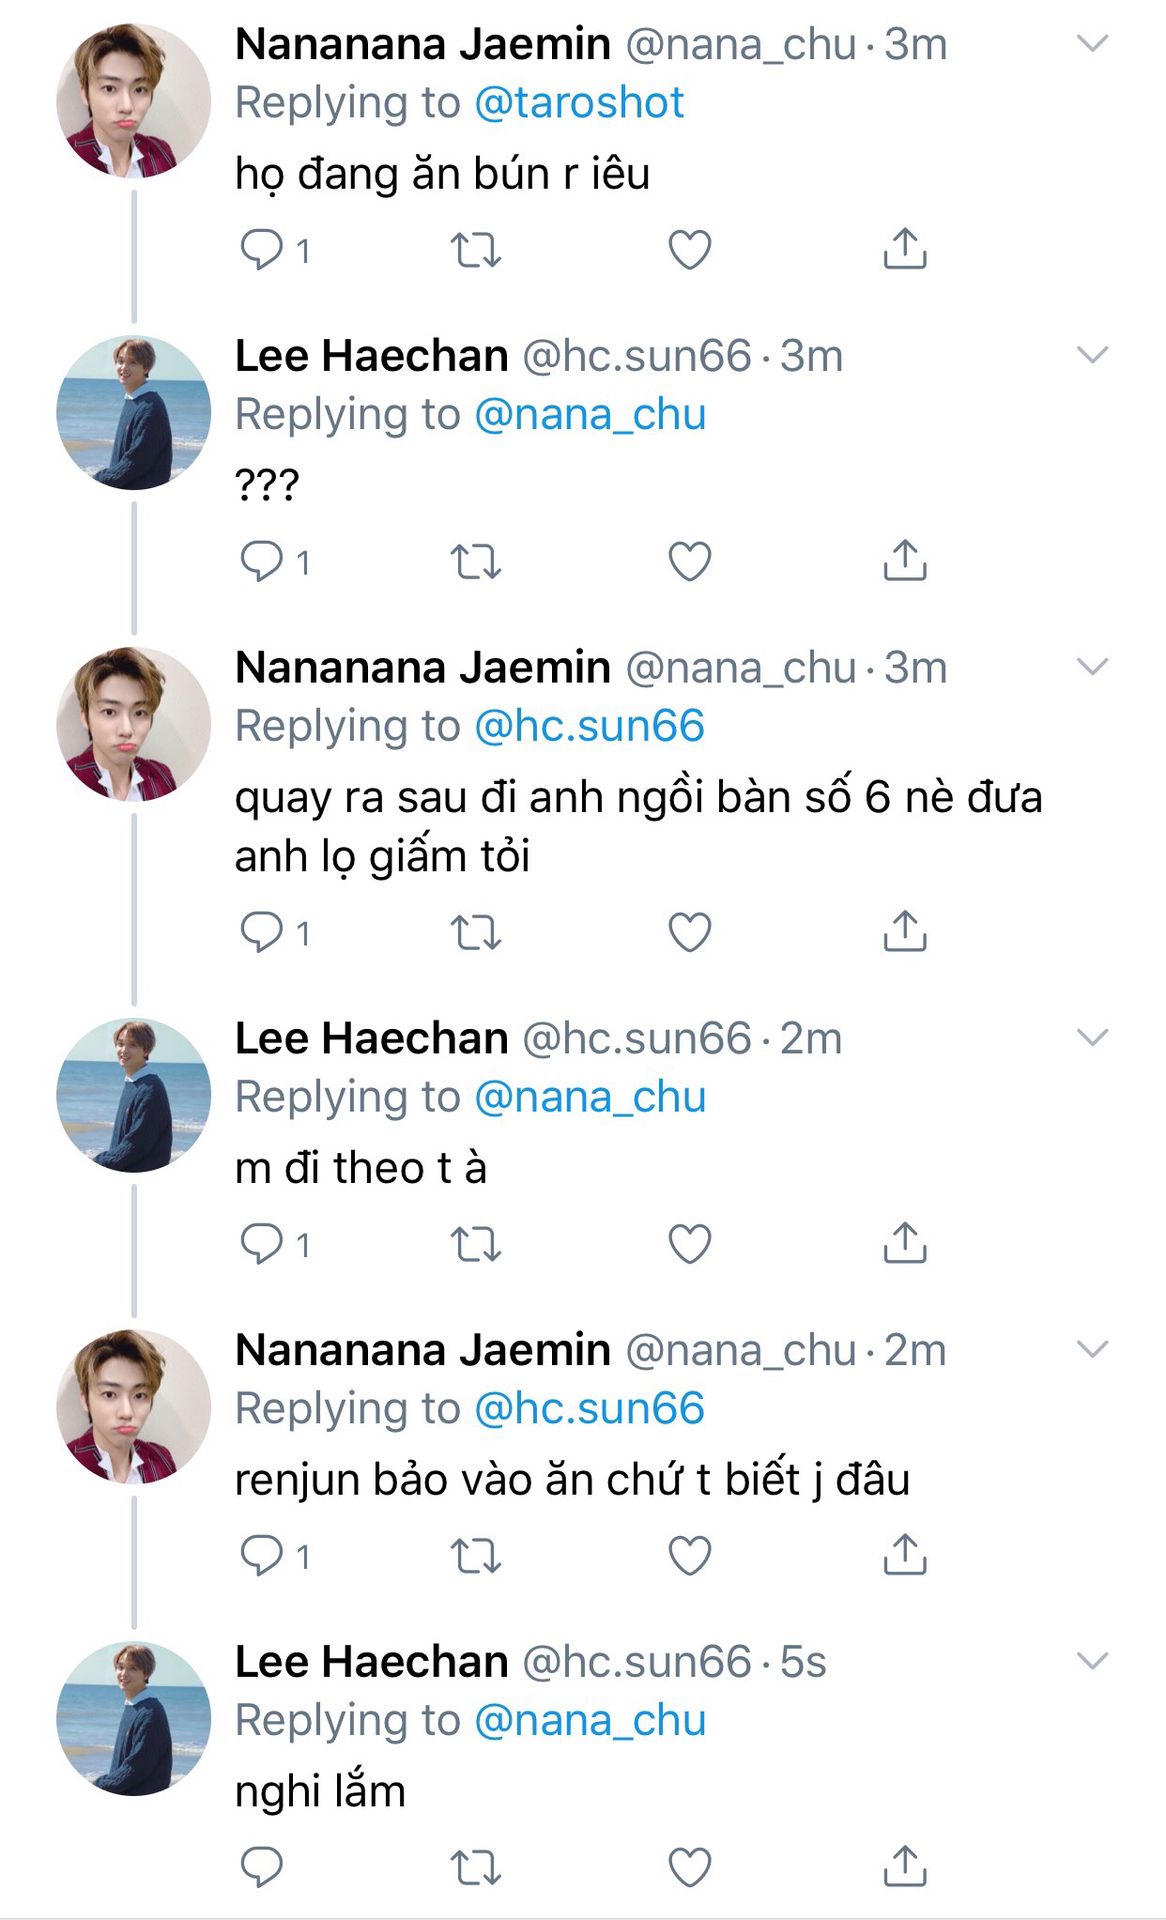Open the @nana_chu mention in the "???" tweet
This screenshot has height=1920, width=1166.
[x=590, y=415]
